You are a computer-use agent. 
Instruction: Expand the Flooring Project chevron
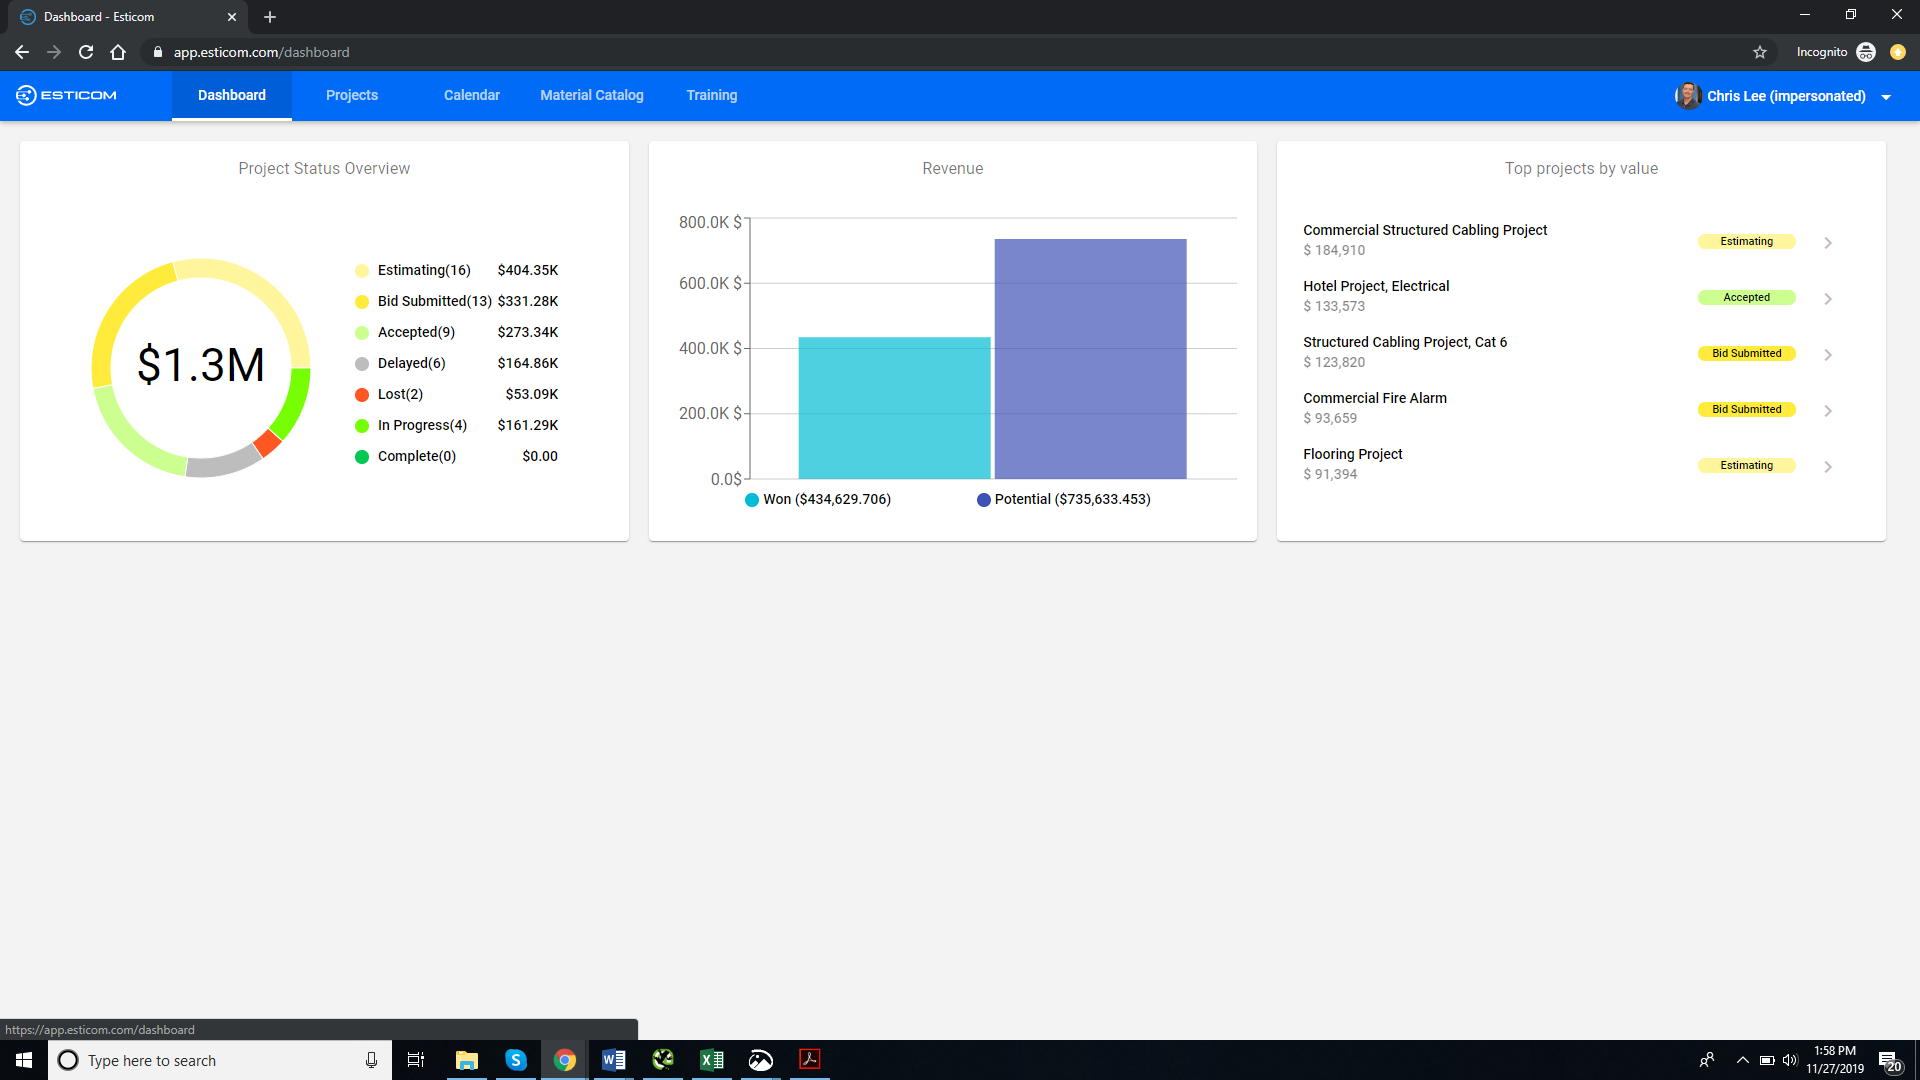1828,467
